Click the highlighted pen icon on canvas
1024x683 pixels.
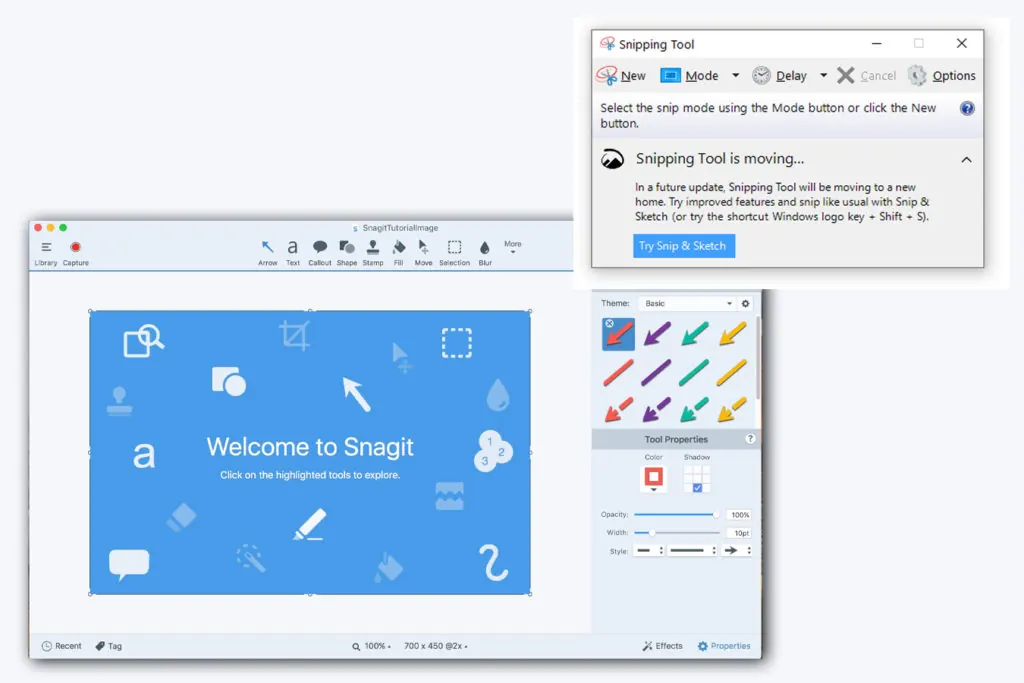tap(310, 524)
